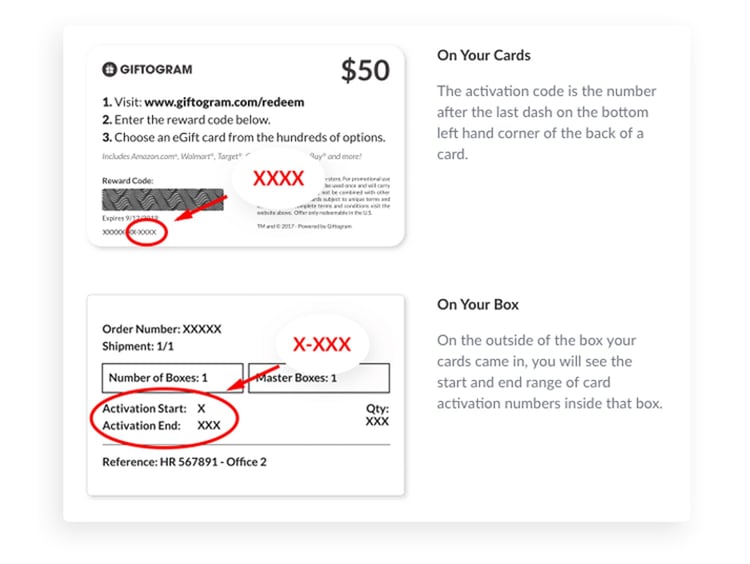This screenshot has height=564, width=750.
Task: Click the red arrow above Activation Start
Action: (253, 378)
